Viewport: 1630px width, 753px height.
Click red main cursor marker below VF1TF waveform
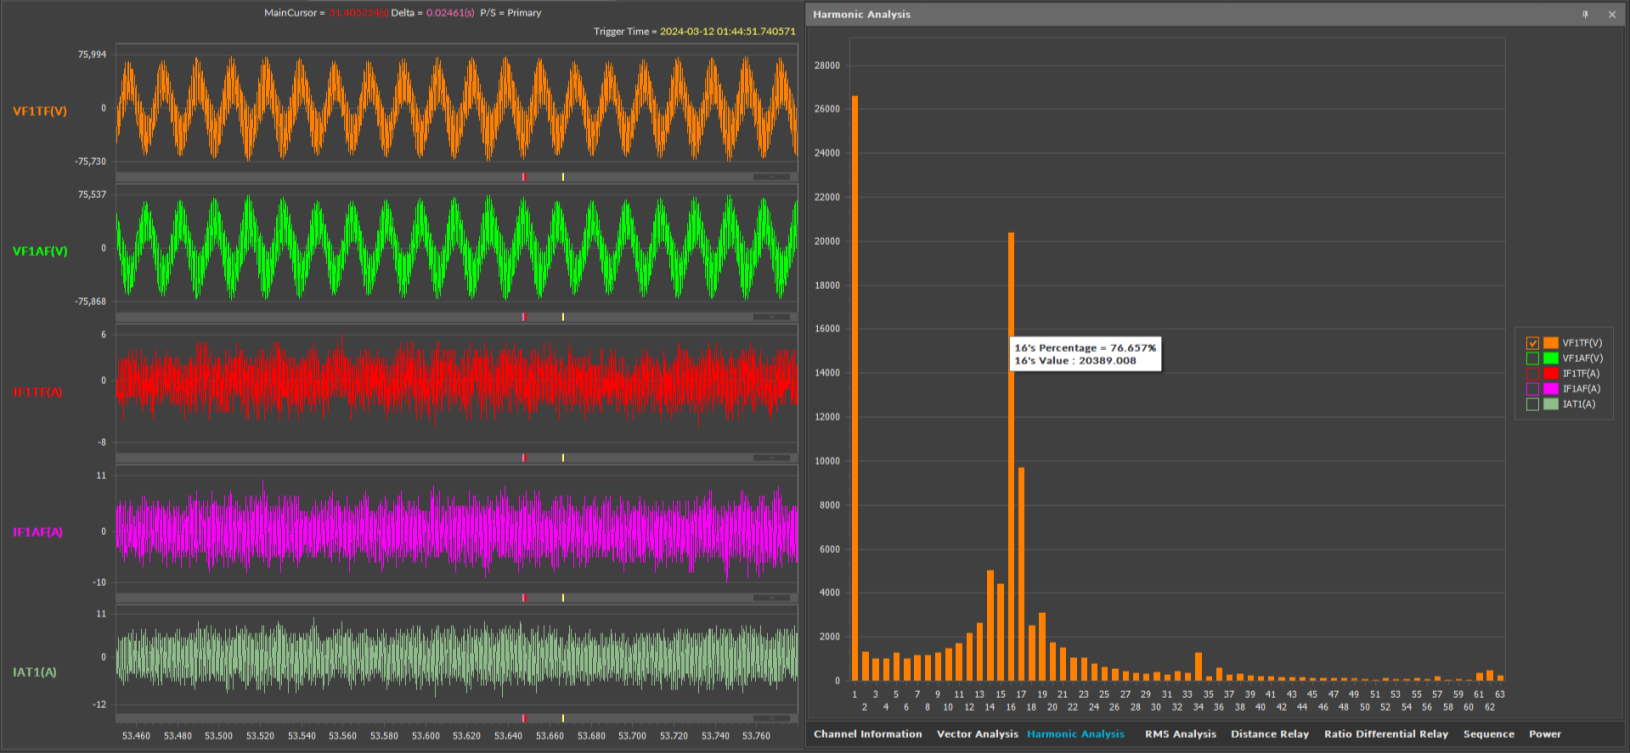point(523,177)
